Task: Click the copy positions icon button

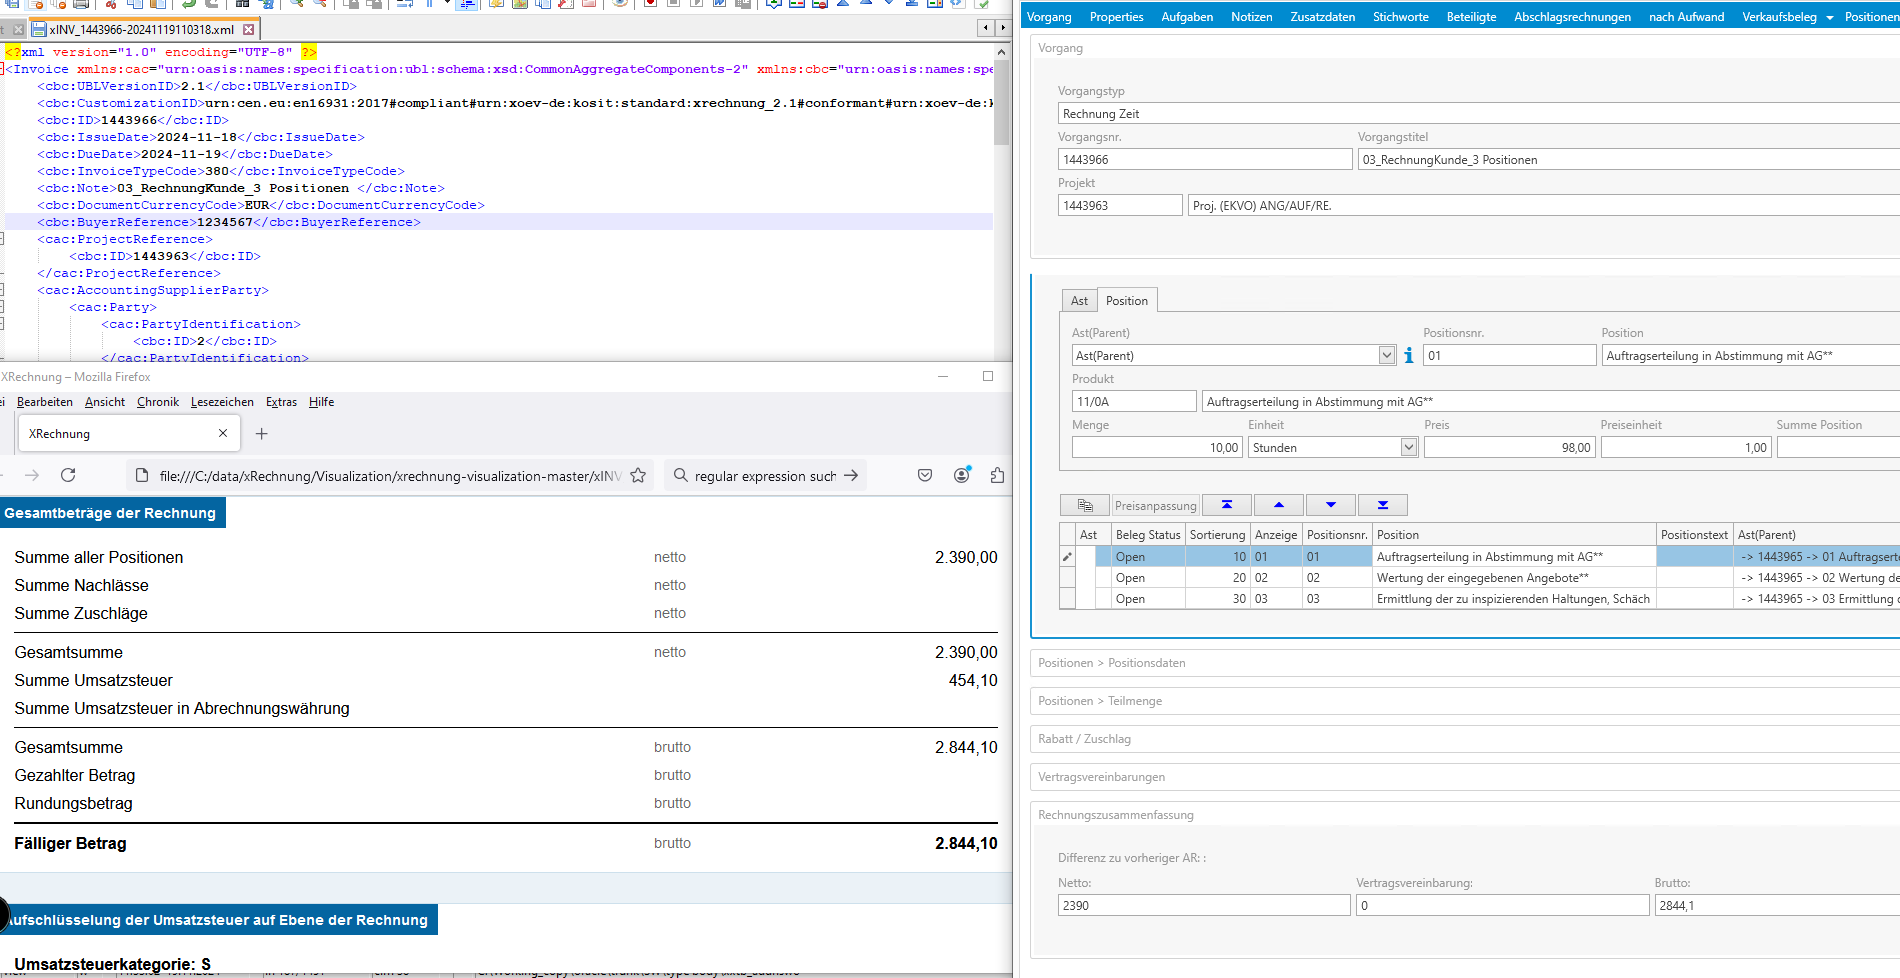Action: pyautogui.click(x=1084, y=505)
